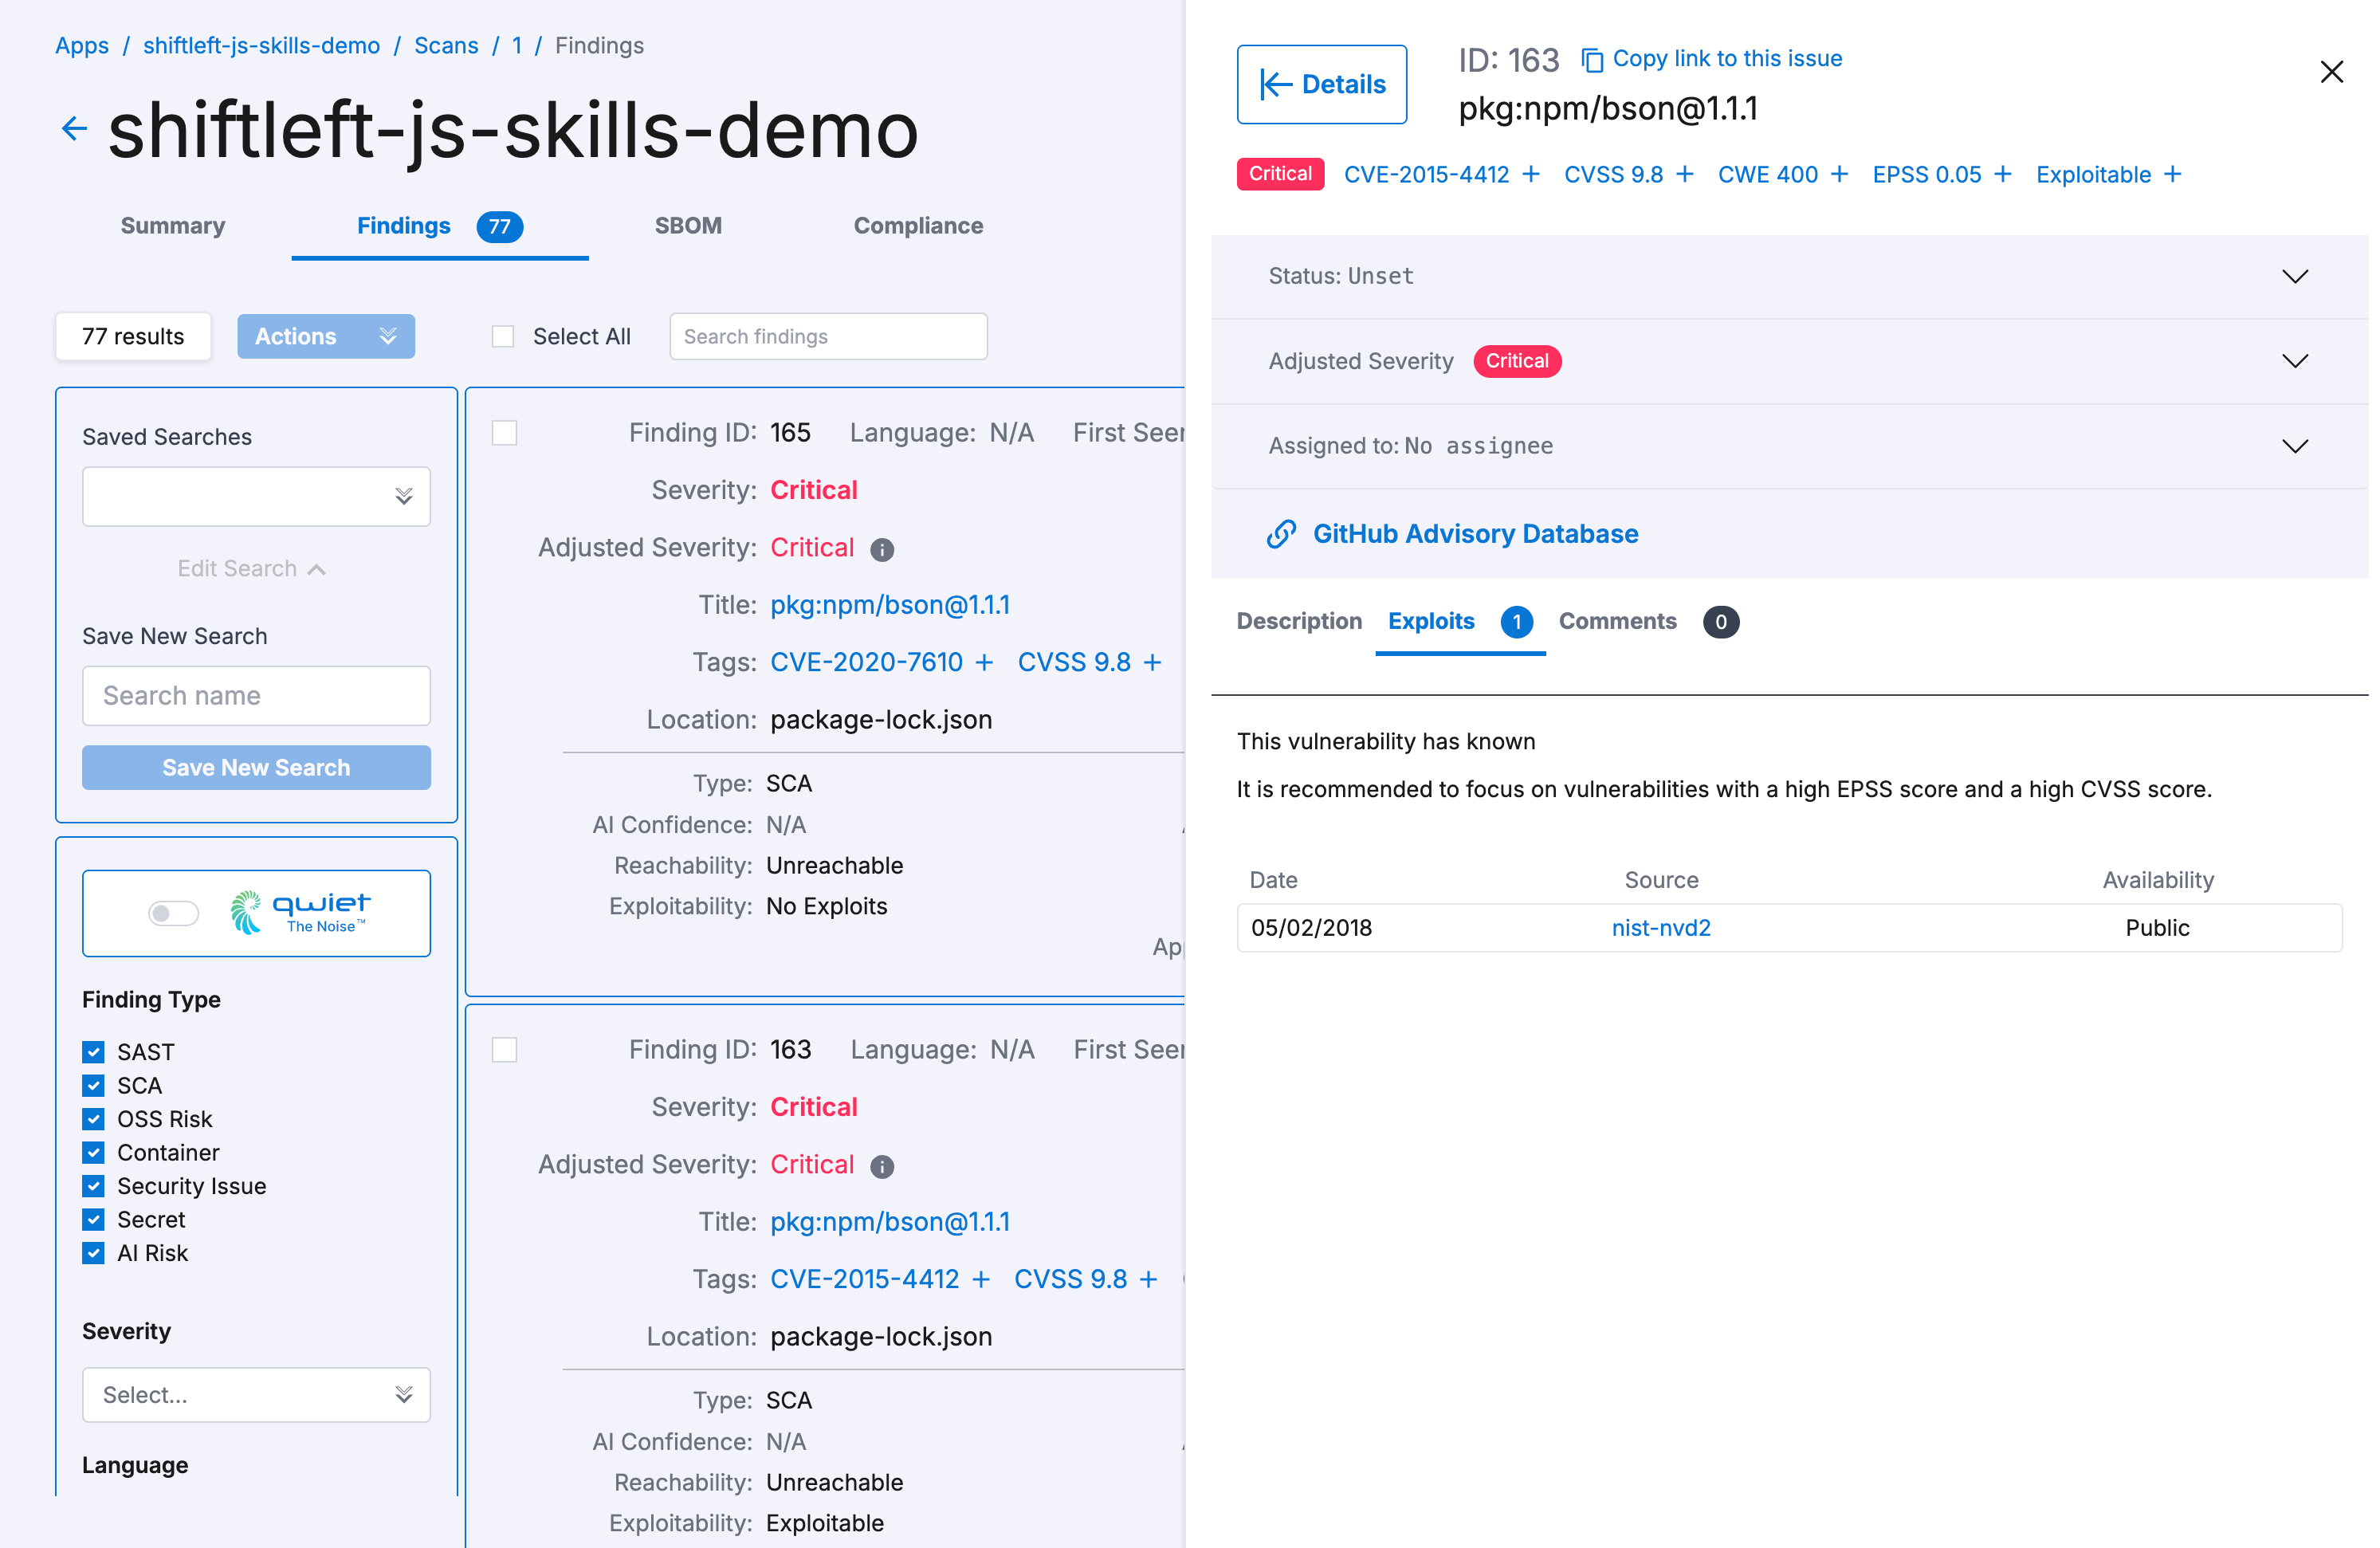Show the Description tab in details panel
The image size is (2380, 1548).
[1299, 621]
